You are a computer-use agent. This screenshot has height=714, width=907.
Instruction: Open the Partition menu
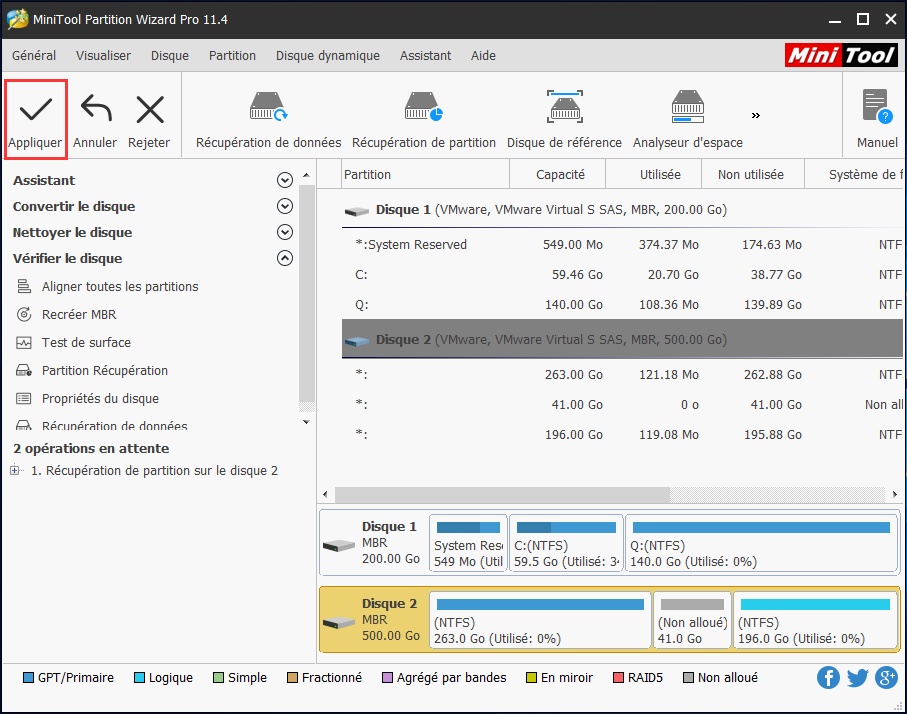tap(233, 56)
